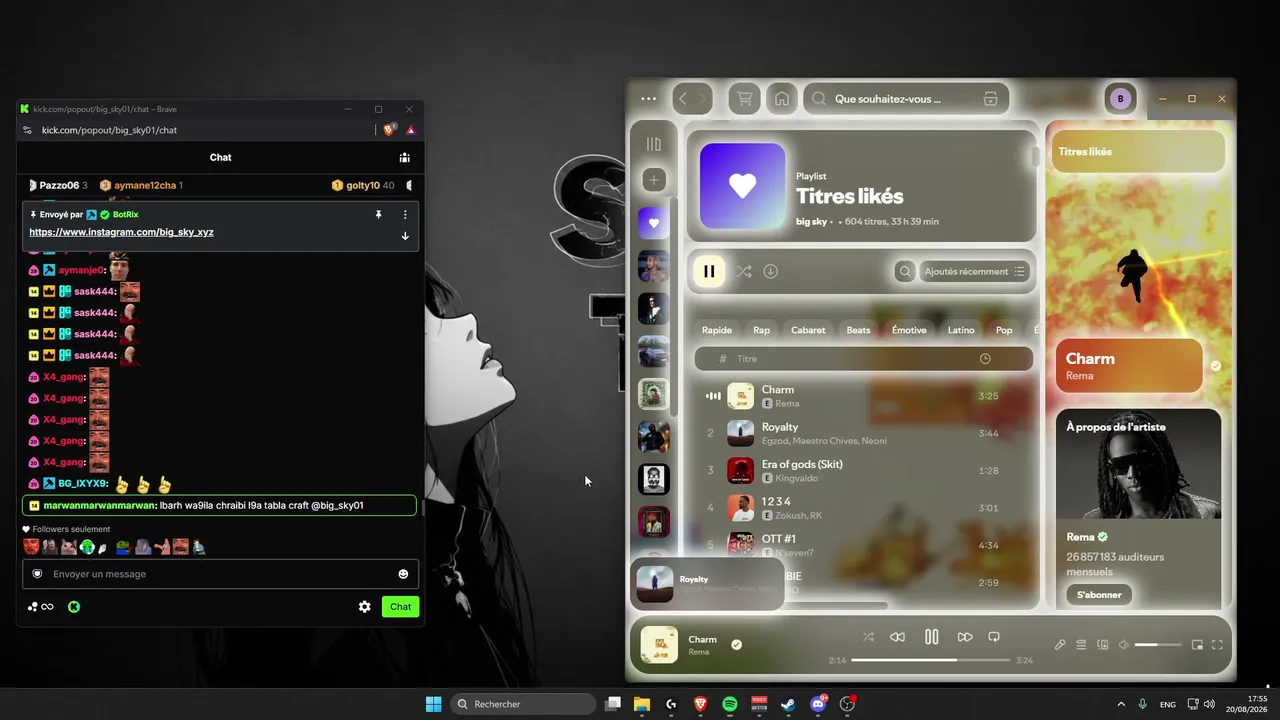The width and height of the screenshot is (1280, 720).
Task: Open Windows Start menu
Action: (x=433, y=704)
